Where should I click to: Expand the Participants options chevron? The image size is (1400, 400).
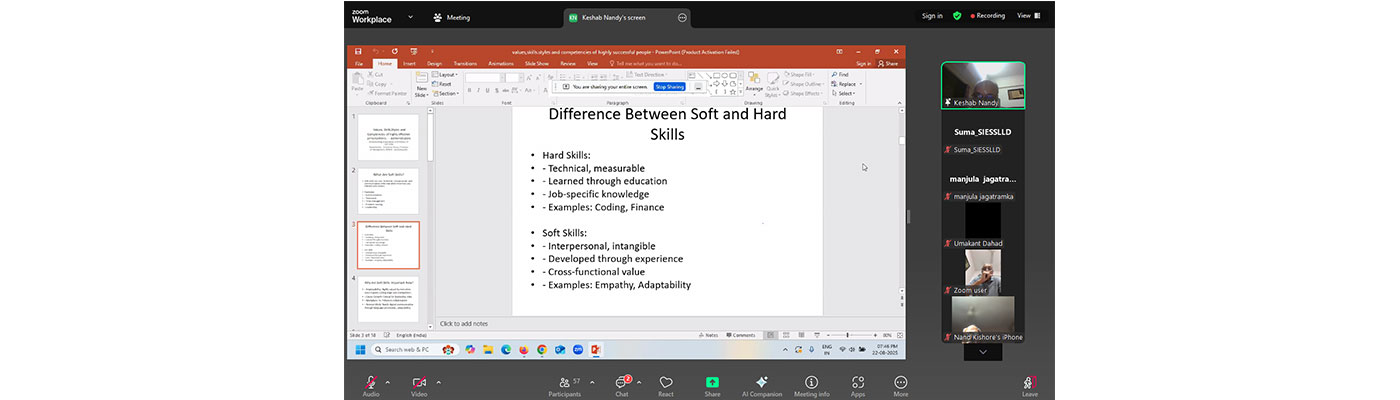tap(592, 382)
